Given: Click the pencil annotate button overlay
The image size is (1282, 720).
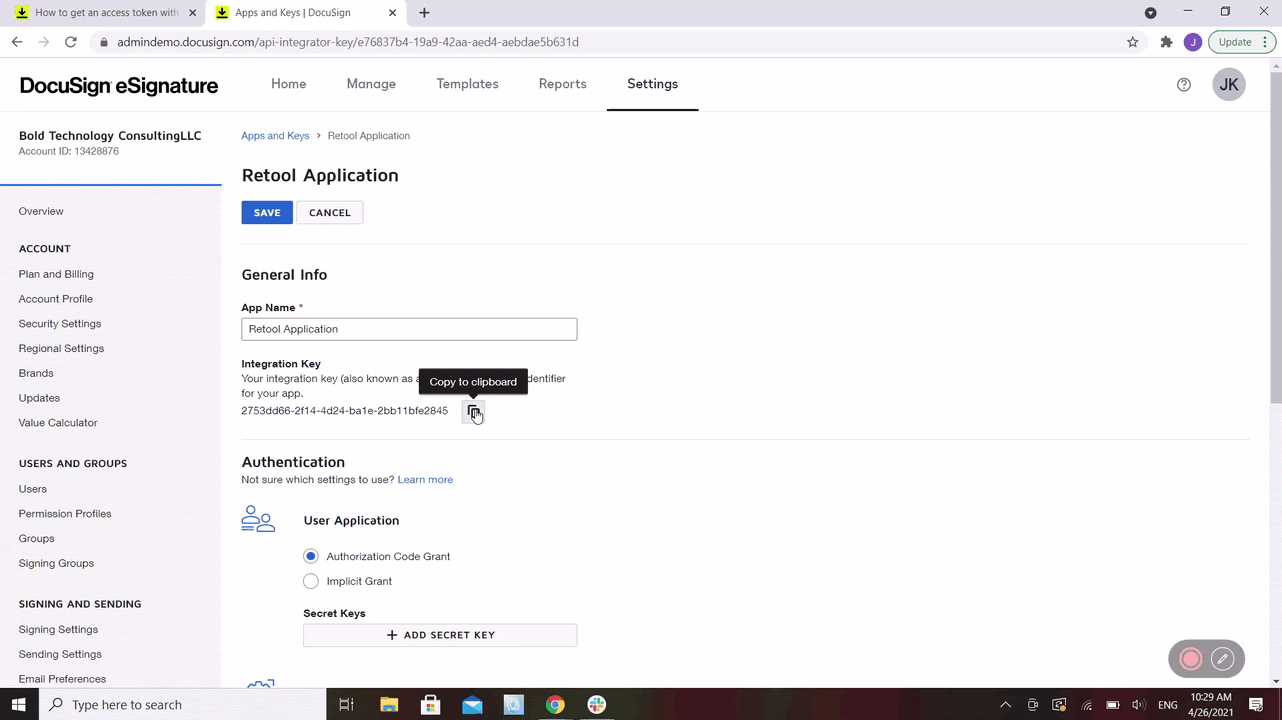Looking at the screenshot, I should [1222, 659].
